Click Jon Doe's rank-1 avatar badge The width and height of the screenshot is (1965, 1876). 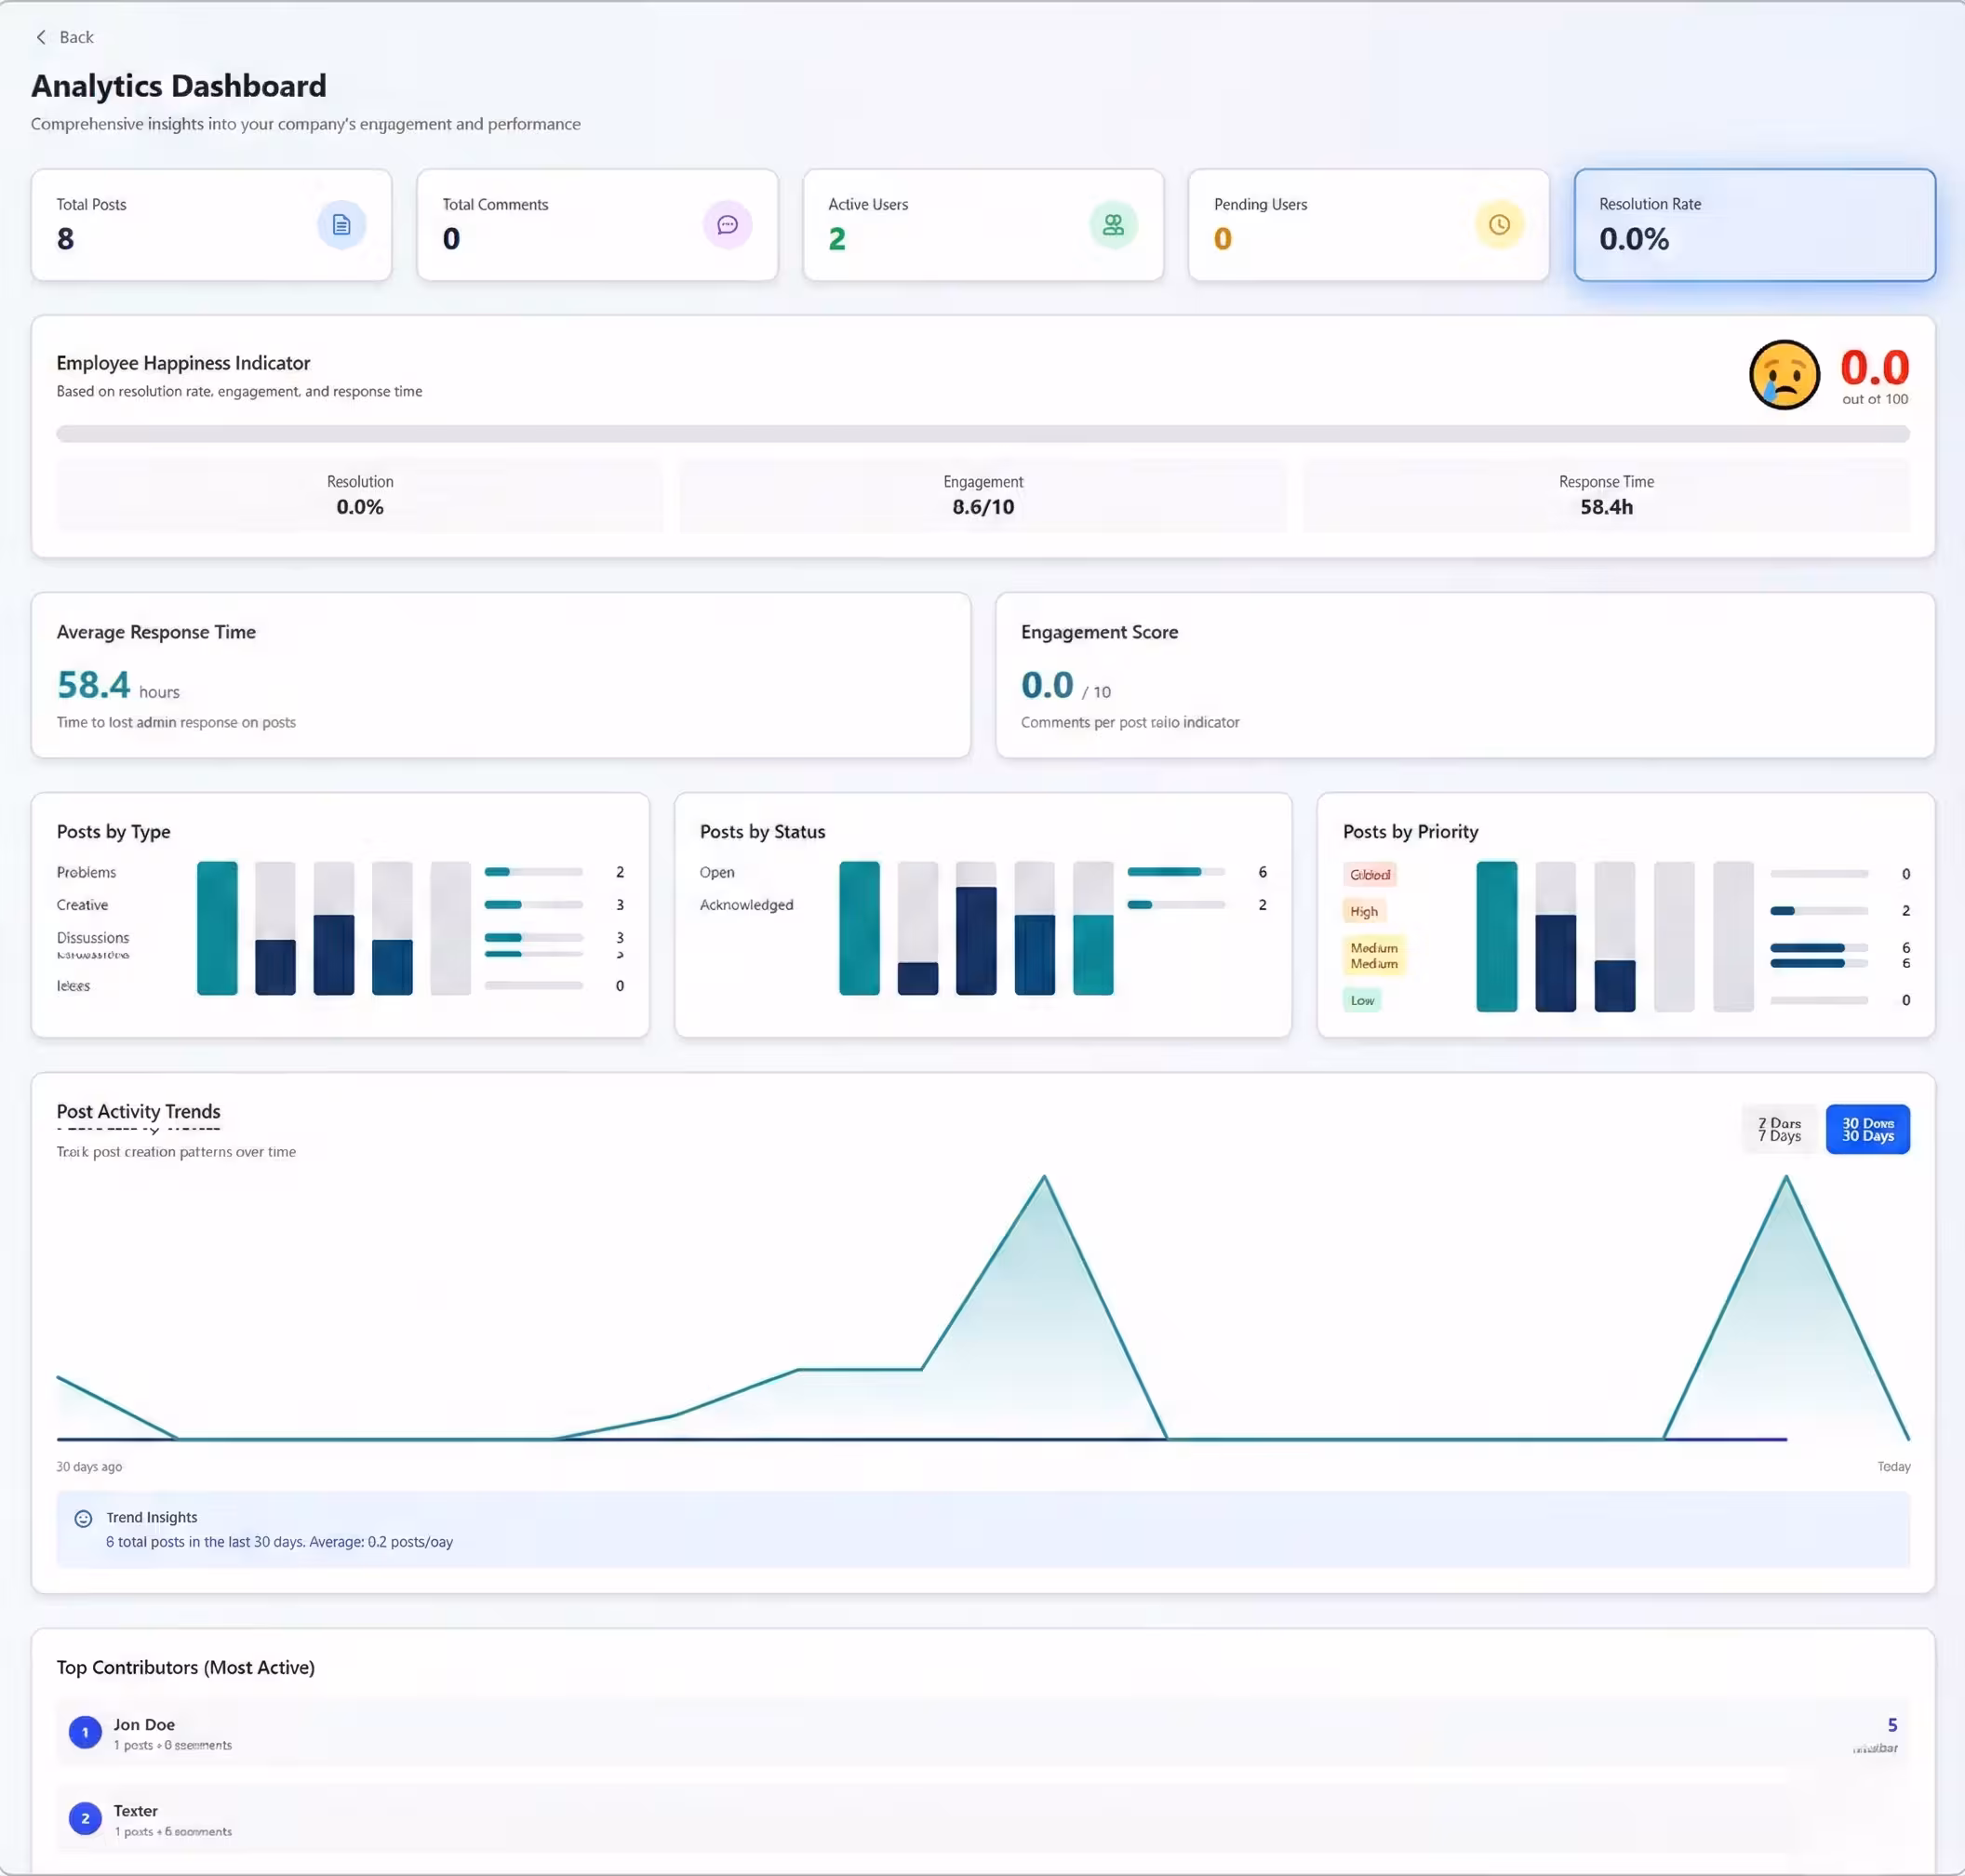click(x=85, y=1732)
